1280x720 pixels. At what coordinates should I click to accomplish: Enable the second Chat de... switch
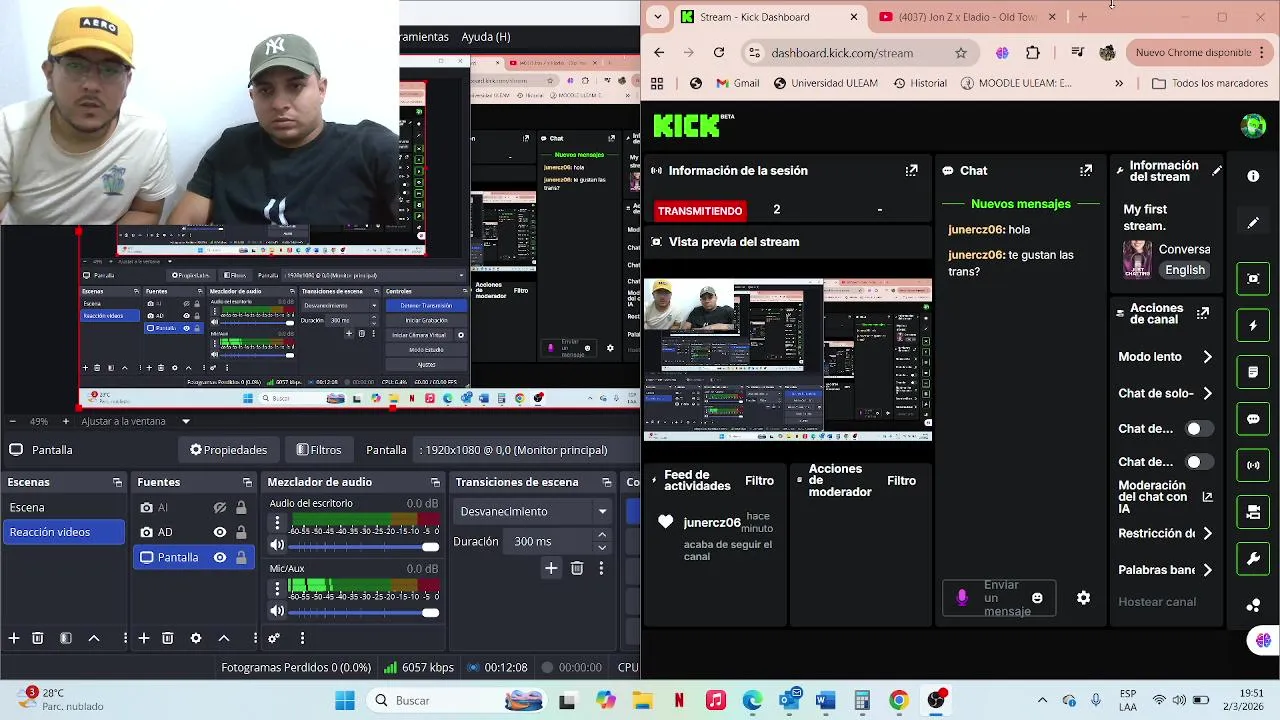(1198, 462)
